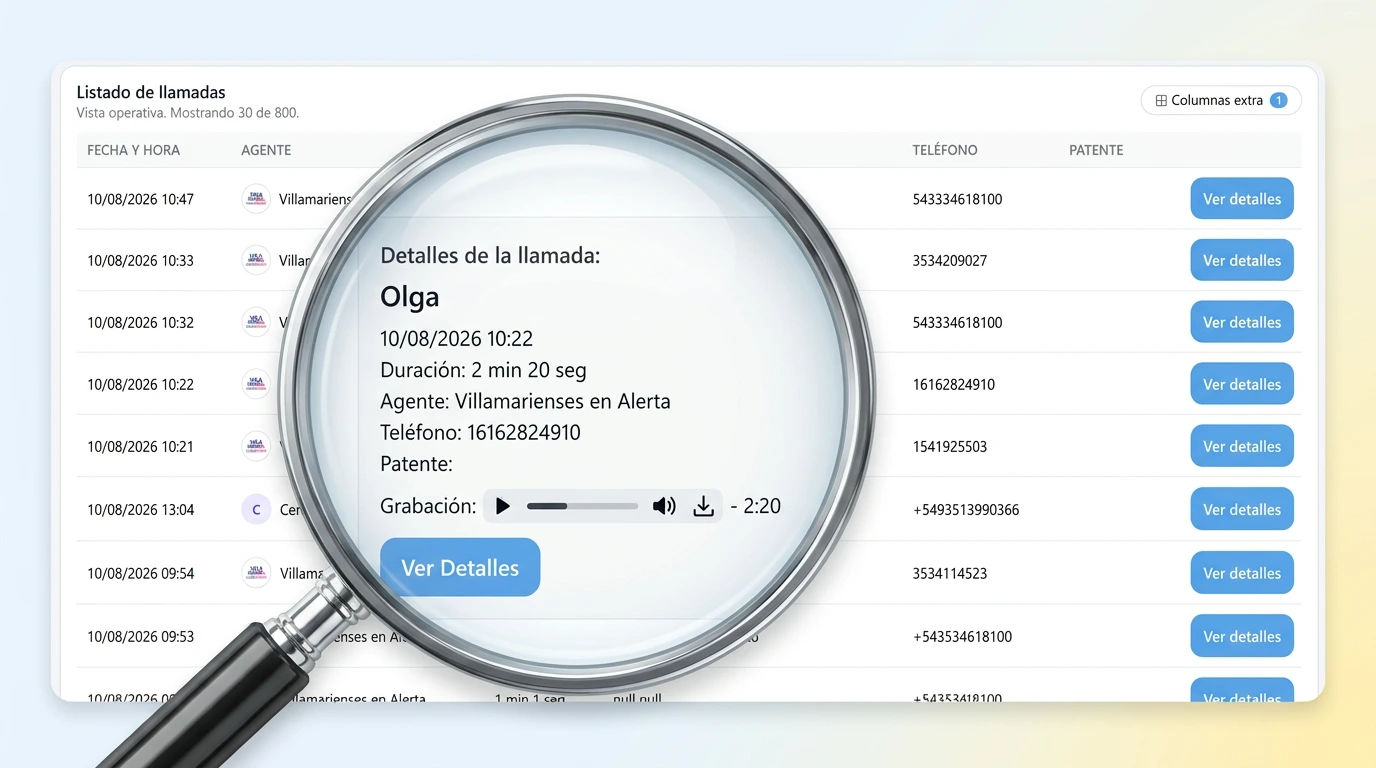This screenshot has width=1376, height=768.
Task: Click phone number 1541925503
Action: [x=950, y=446]
